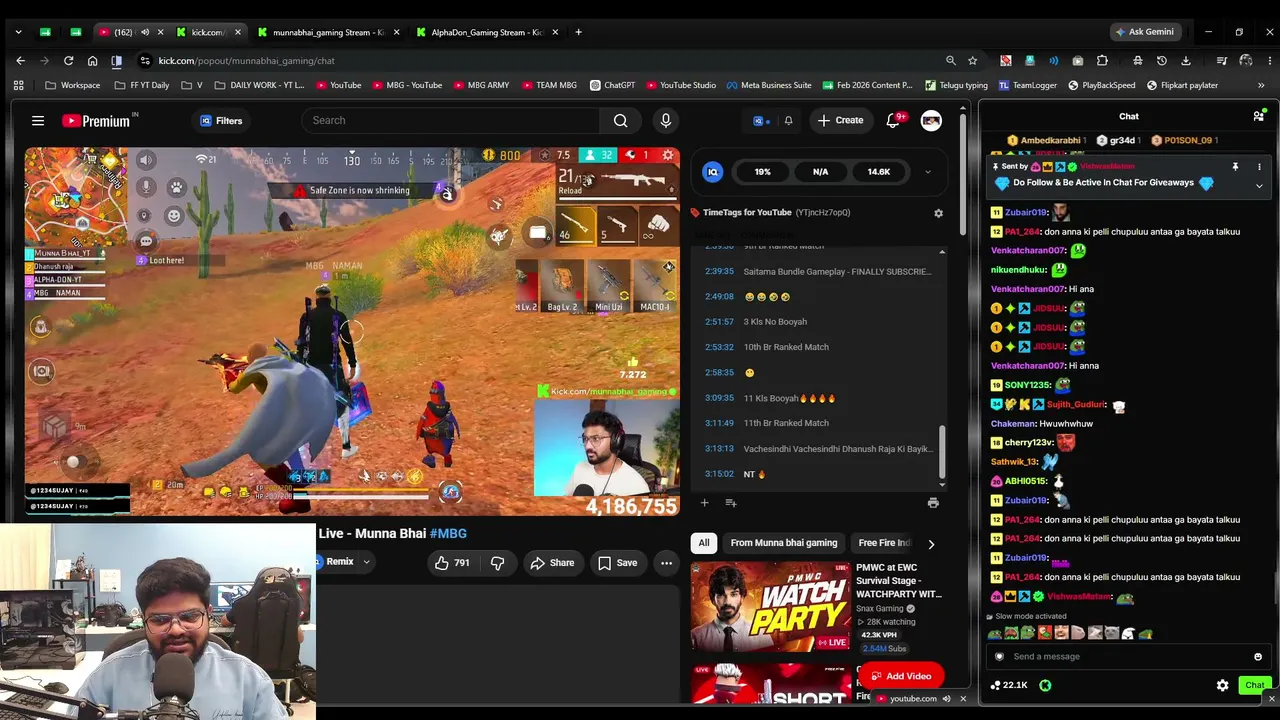Open the YouTube guide hamburger menu
This screenshot has height=720, width=1280.
click(x=38, y=121)
